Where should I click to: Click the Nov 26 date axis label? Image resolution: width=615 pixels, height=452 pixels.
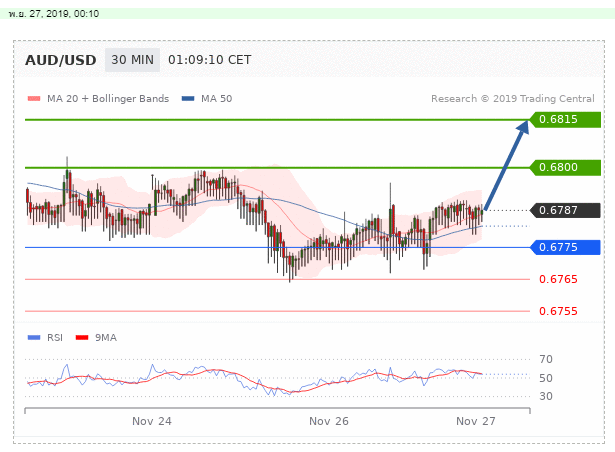click(x=329, y=421)
